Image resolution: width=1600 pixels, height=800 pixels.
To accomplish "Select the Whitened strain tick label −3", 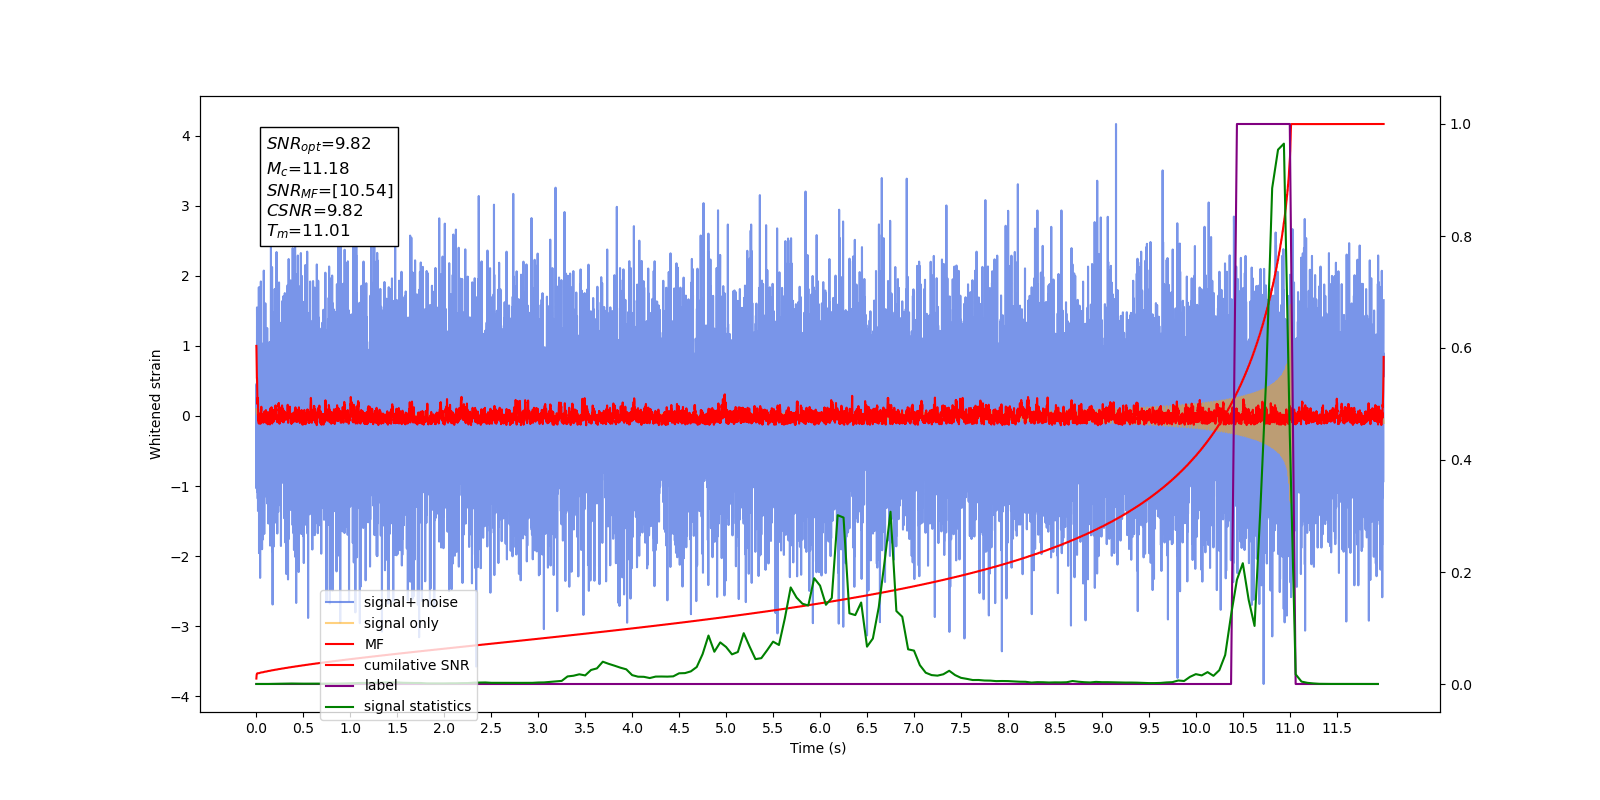I will pos(181,627).
